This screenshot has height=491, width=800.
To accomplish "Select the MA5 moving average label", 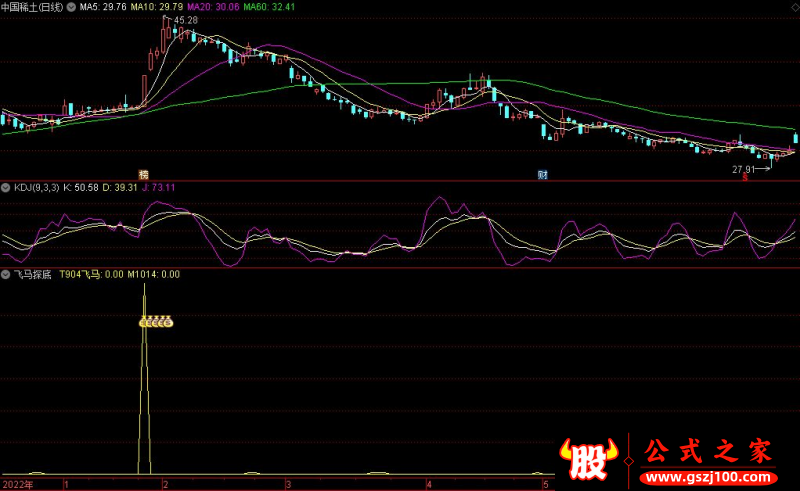I will pos(103,6).
